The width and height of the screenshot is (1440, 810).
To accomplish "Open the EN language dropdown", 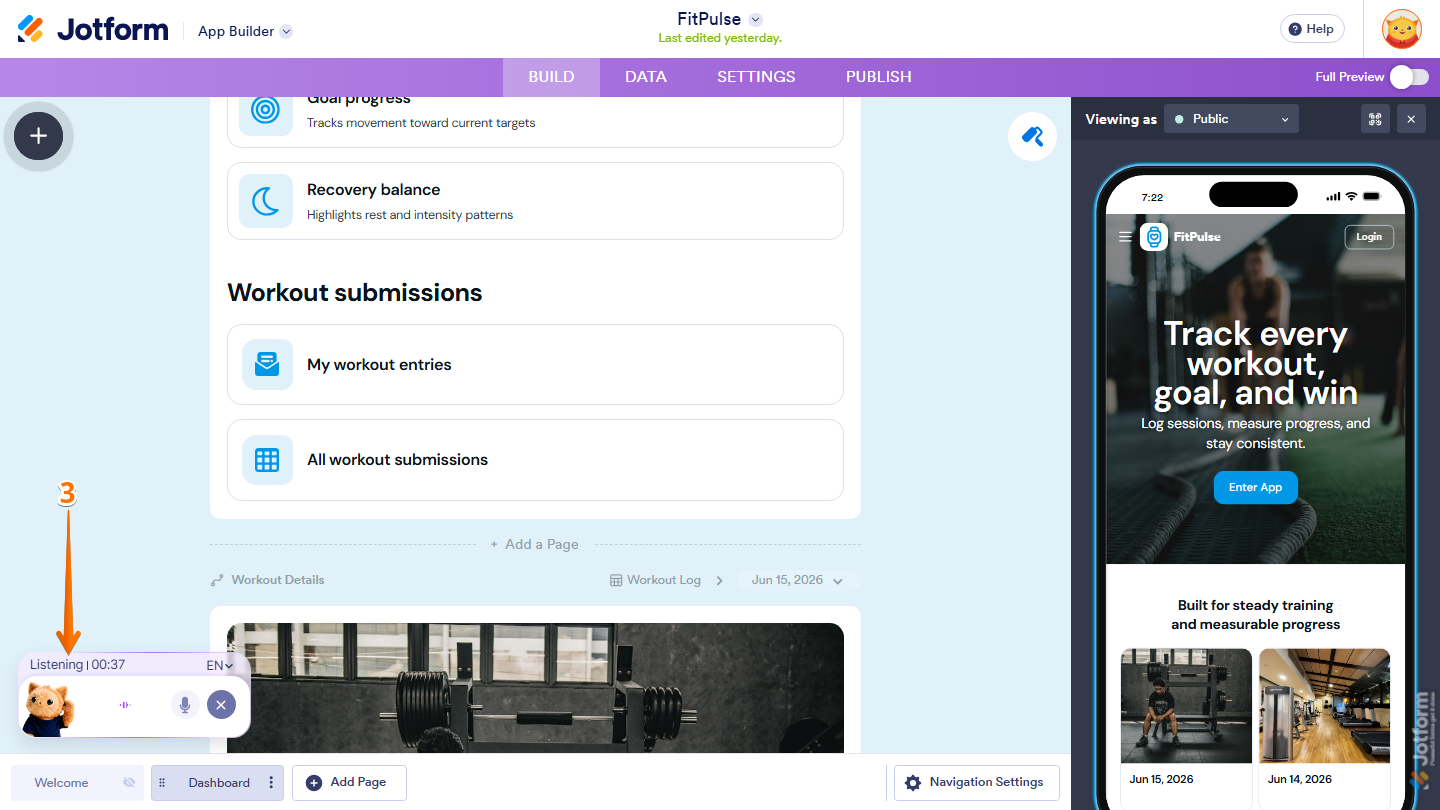I will pos(220,665).
